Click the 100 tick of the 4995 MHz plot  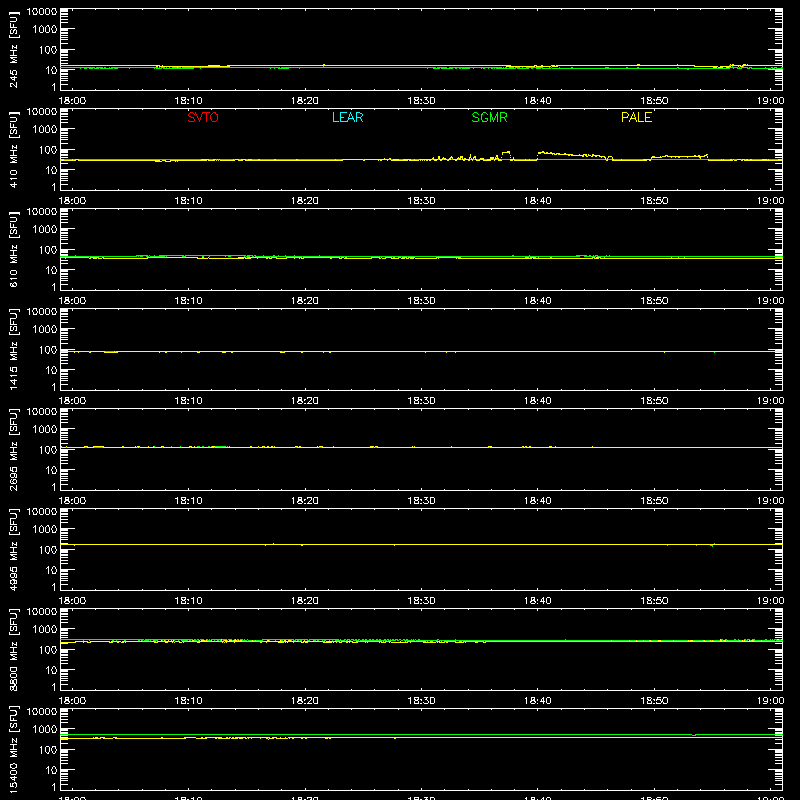tap(48, 550)
